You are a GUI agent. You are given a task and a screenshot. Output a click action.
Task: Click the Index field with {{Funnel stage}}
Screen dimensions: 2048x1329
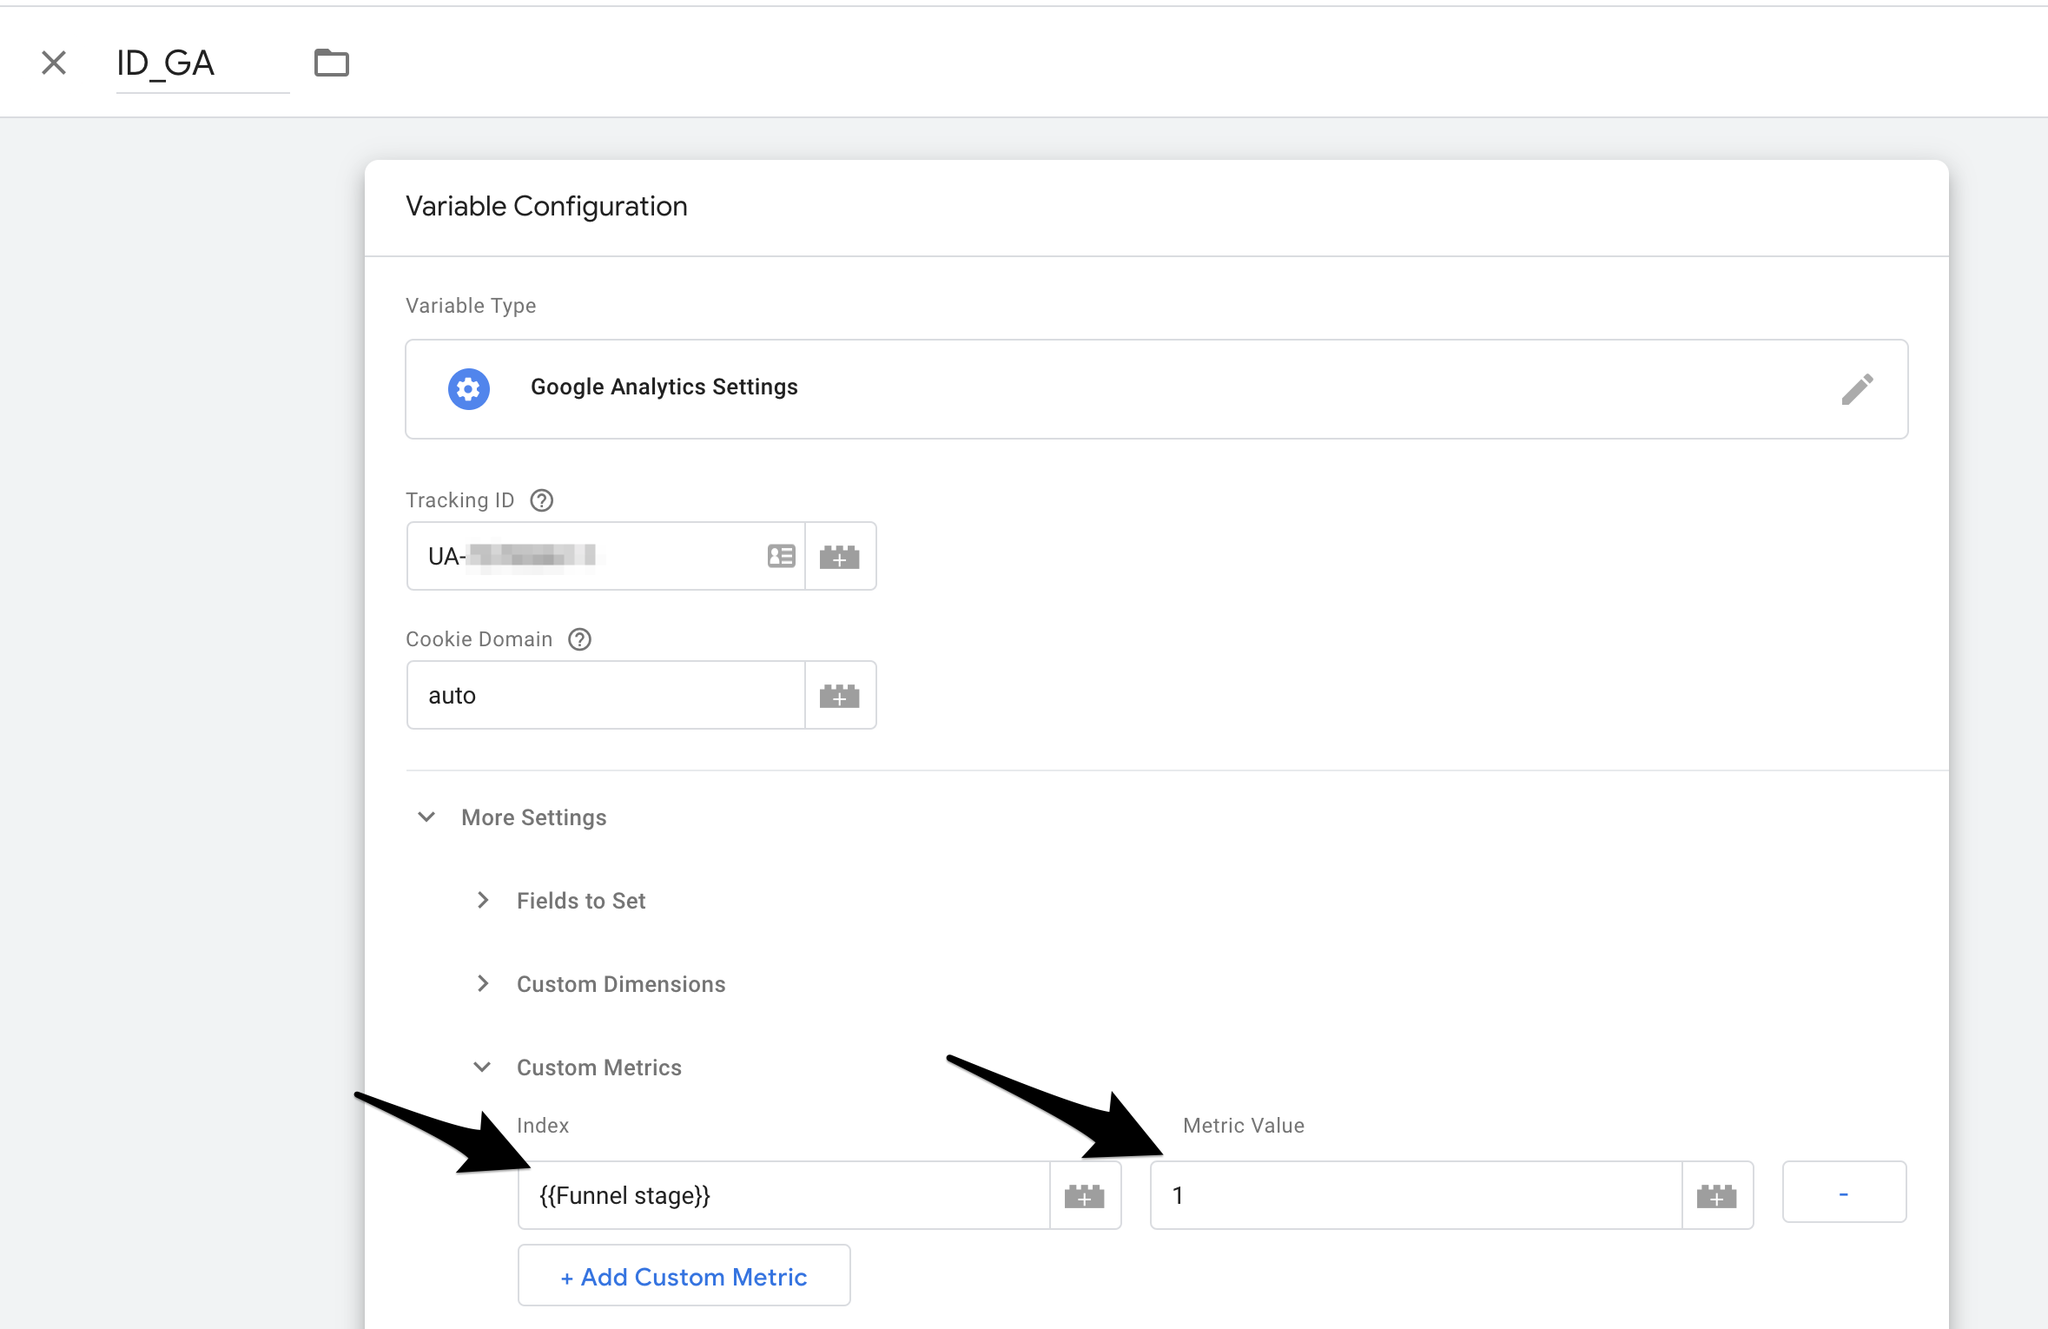784,1195
